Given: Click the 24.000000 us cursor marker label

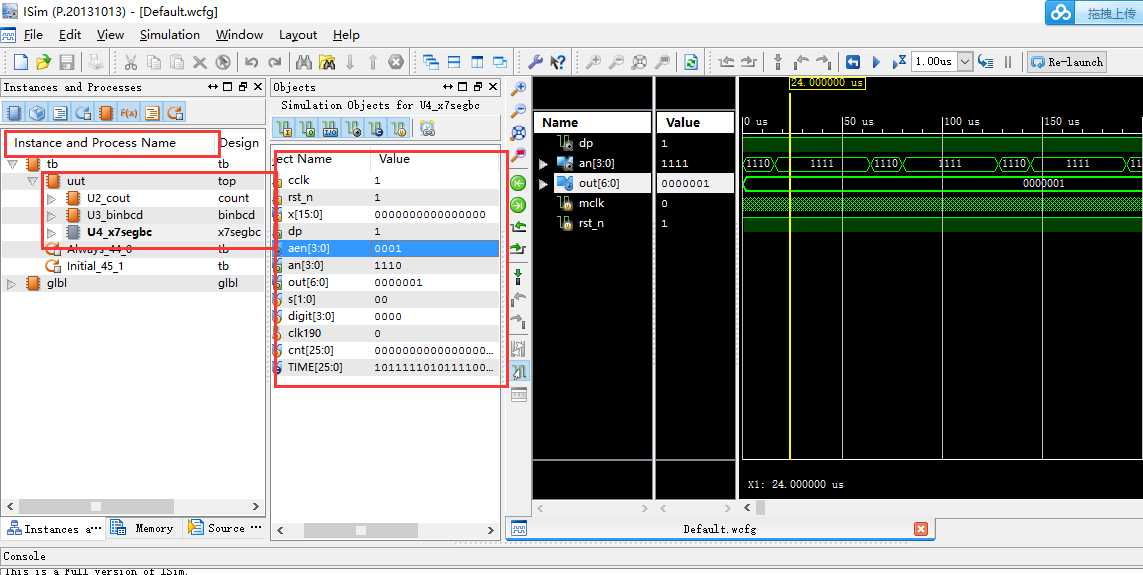Looking at the screenshot, I should pyautogui.click(x=827, y=82).
